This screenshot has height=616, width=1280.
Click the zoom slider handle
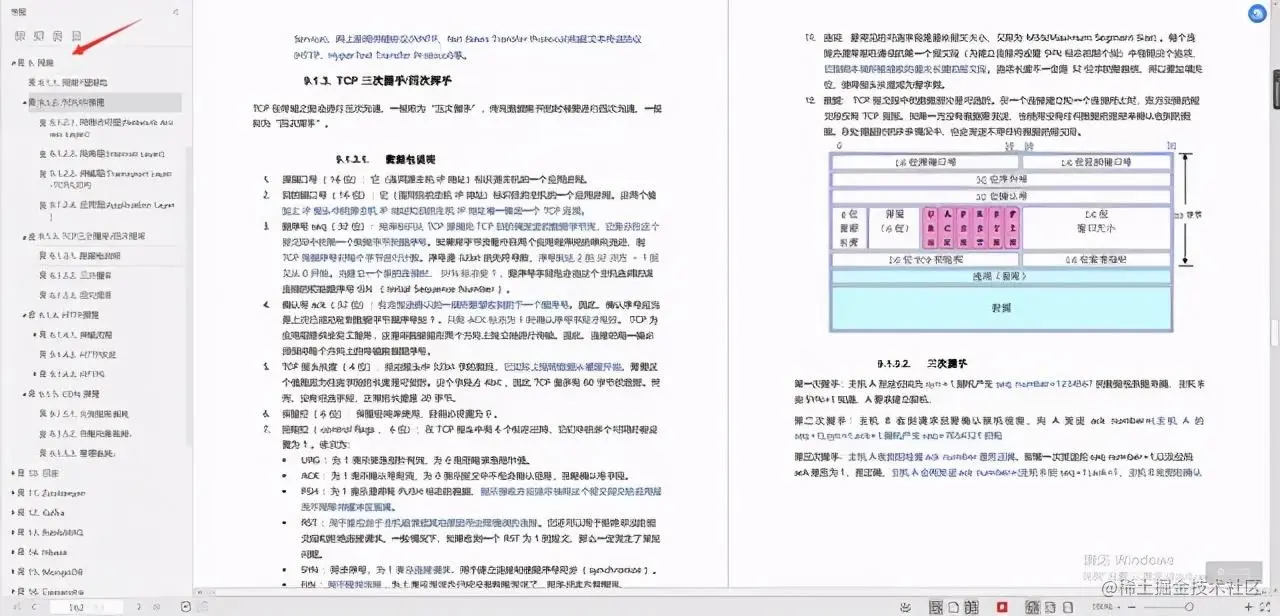click(x=1189, y=606)
